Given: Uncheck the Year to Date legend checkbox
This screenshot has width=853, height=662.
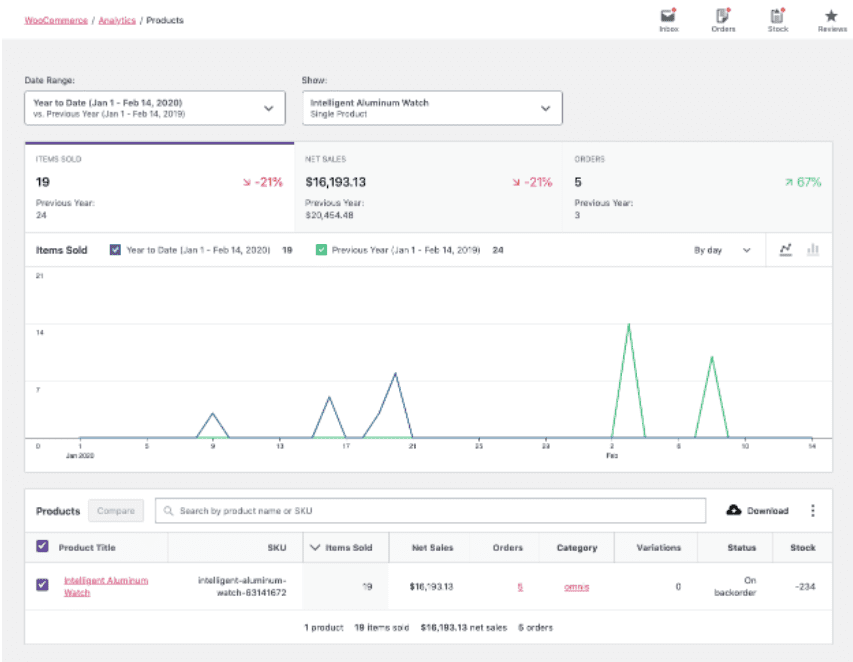Looking at the screenshot, I should [113, 249].
